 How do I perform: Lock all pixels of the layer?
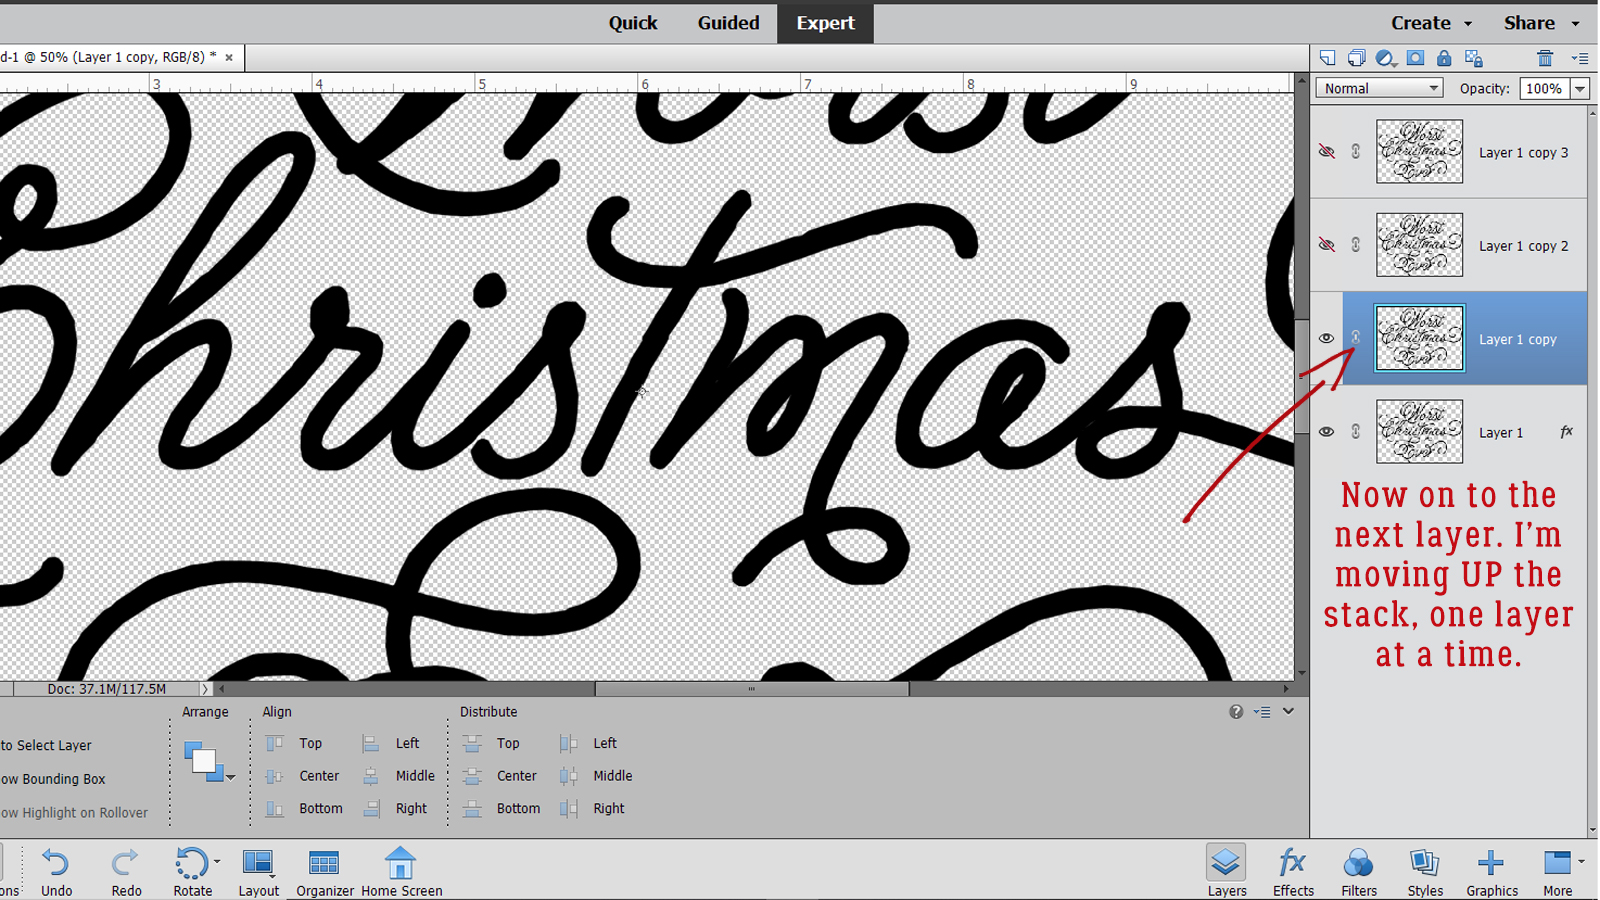pos(1444,58)
